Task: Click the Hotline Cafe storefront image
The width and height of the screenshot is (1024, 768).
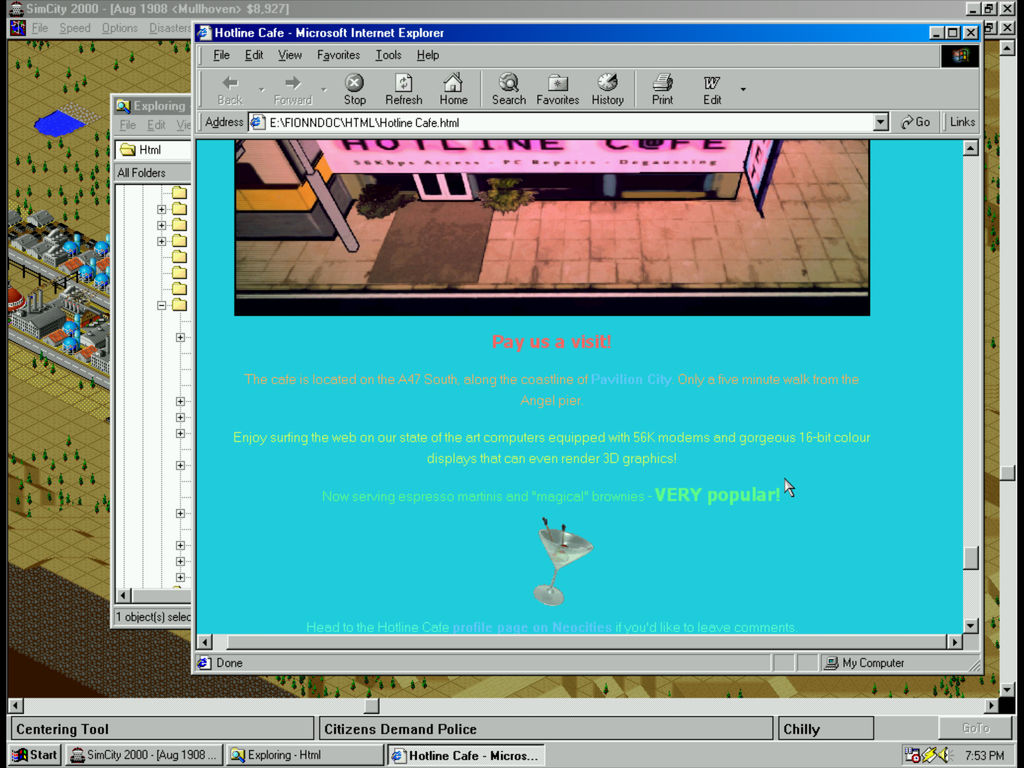Action: point(552,227)
